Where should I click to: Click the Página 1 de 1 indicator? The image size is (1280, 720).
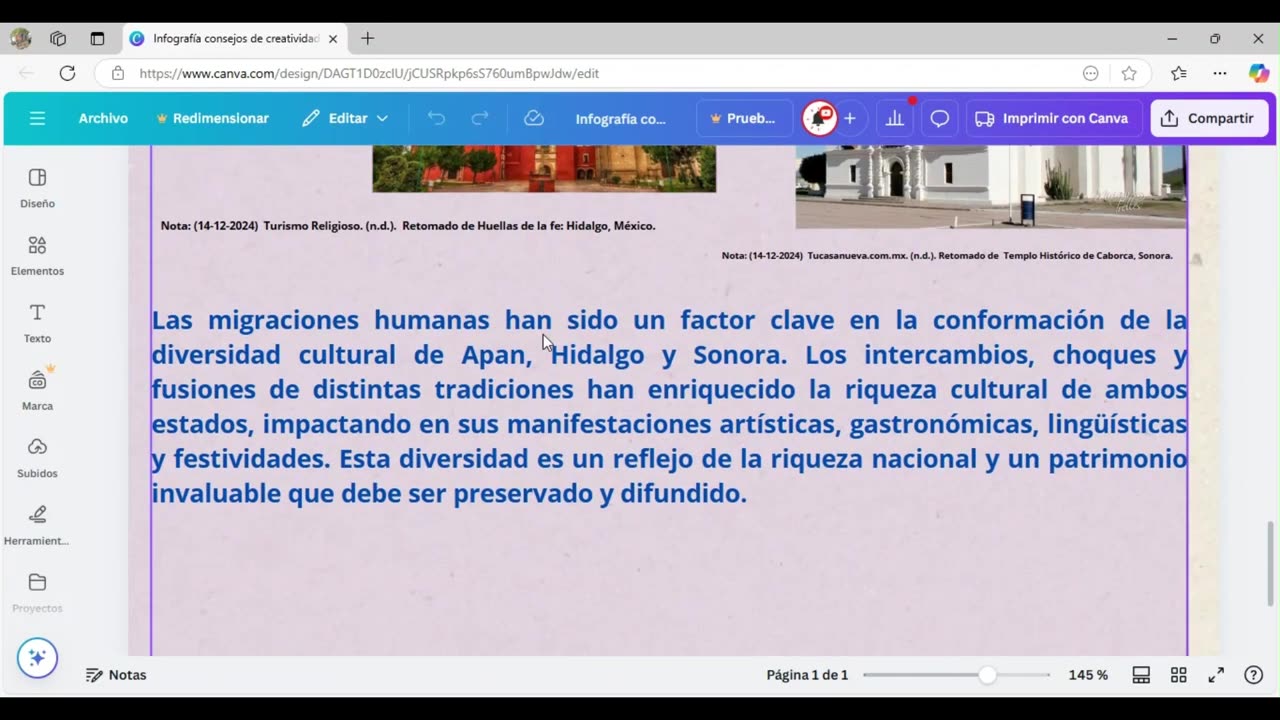807,675
